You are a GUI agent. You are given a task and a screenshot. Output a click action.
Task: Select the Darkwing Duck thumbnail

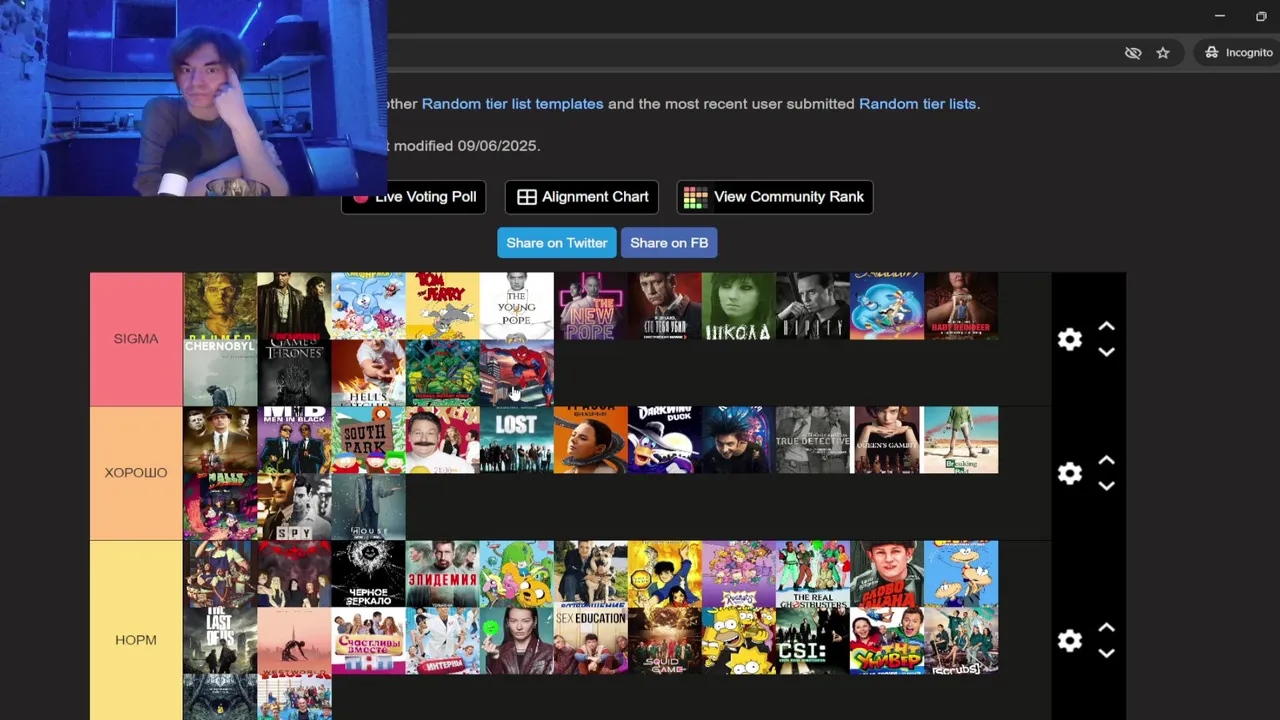click(x=665, y=440)
